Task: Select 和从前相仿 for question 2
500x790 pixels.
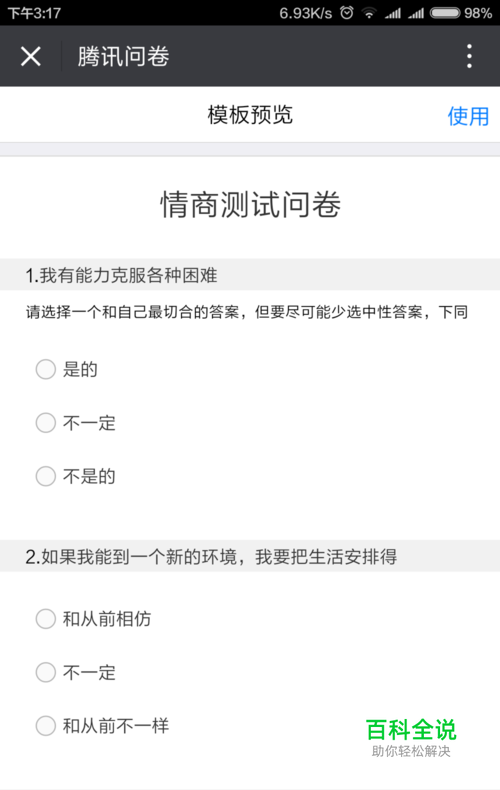Action: click(93, 619)
